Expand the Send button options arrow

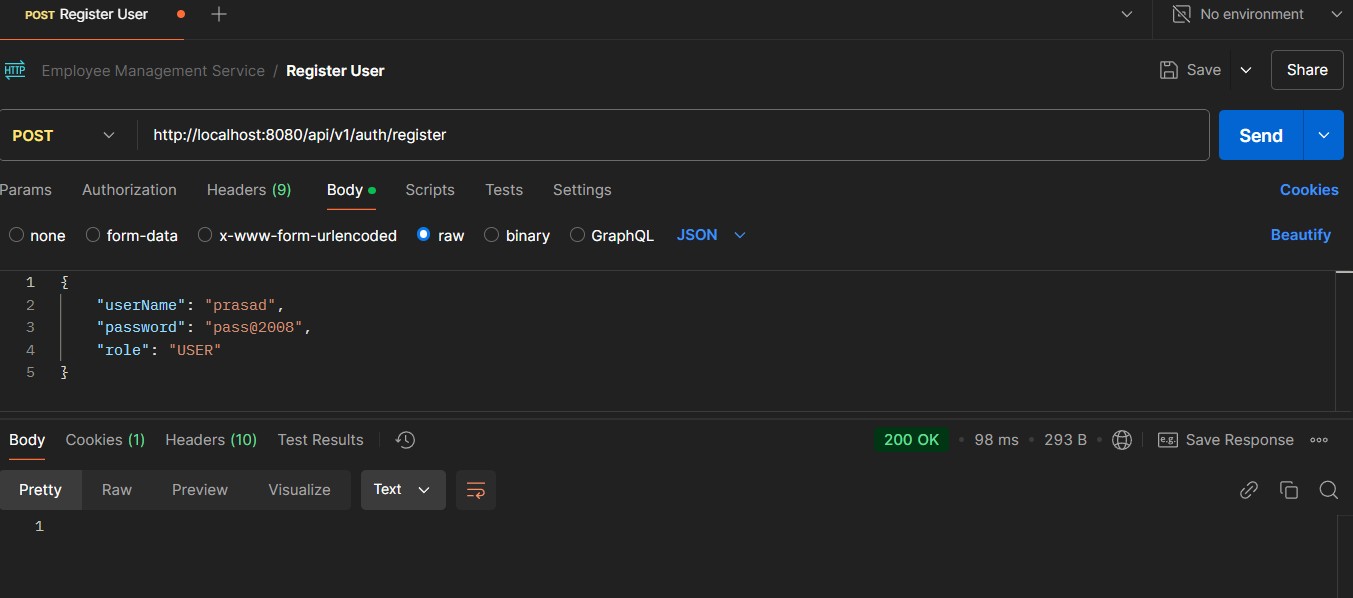coord(1323,135)
